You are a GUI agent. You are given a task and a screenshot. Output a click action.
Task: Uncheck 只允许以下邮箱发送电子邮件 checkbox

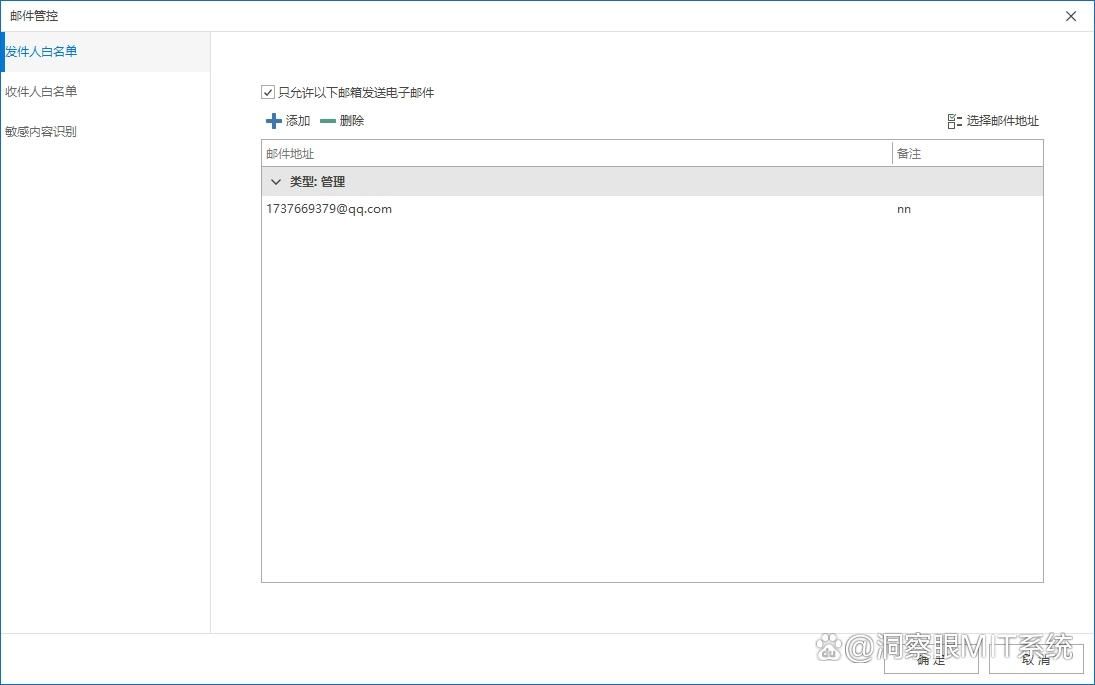click(267, 92)
